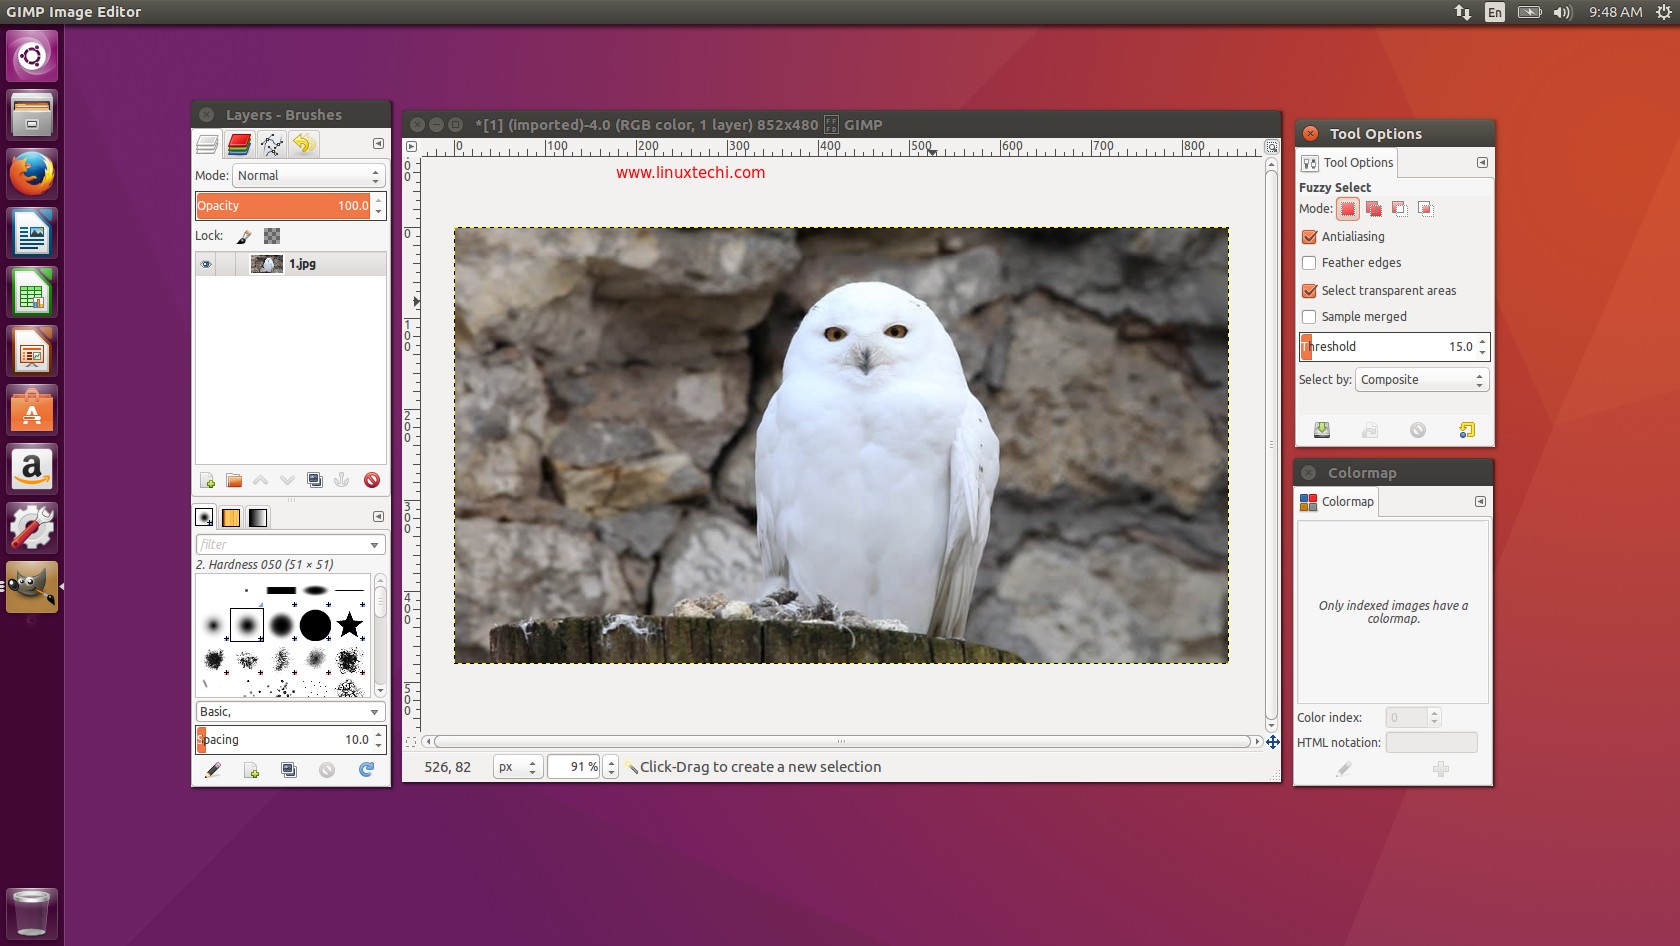Create a new layer in the Layers panel

[207, 480]
